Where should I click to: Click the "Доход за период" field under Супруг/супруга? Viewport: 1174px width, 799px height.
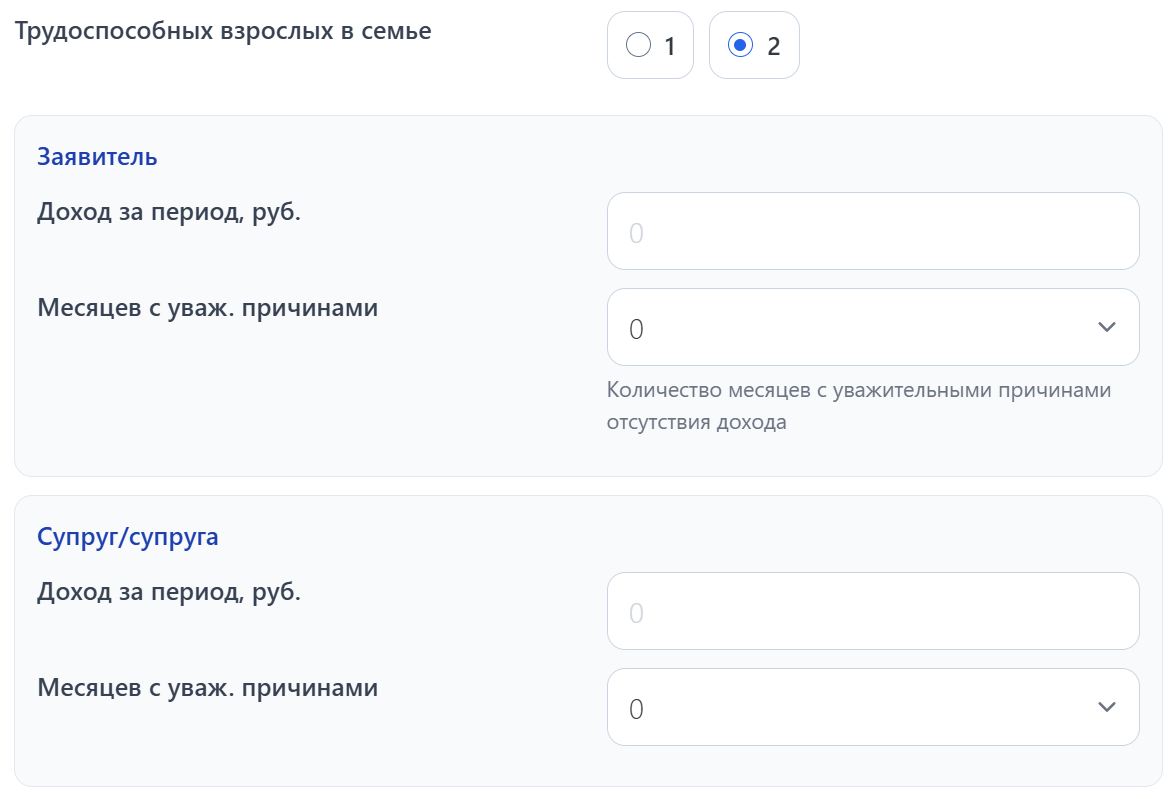[x=872, y=611]
